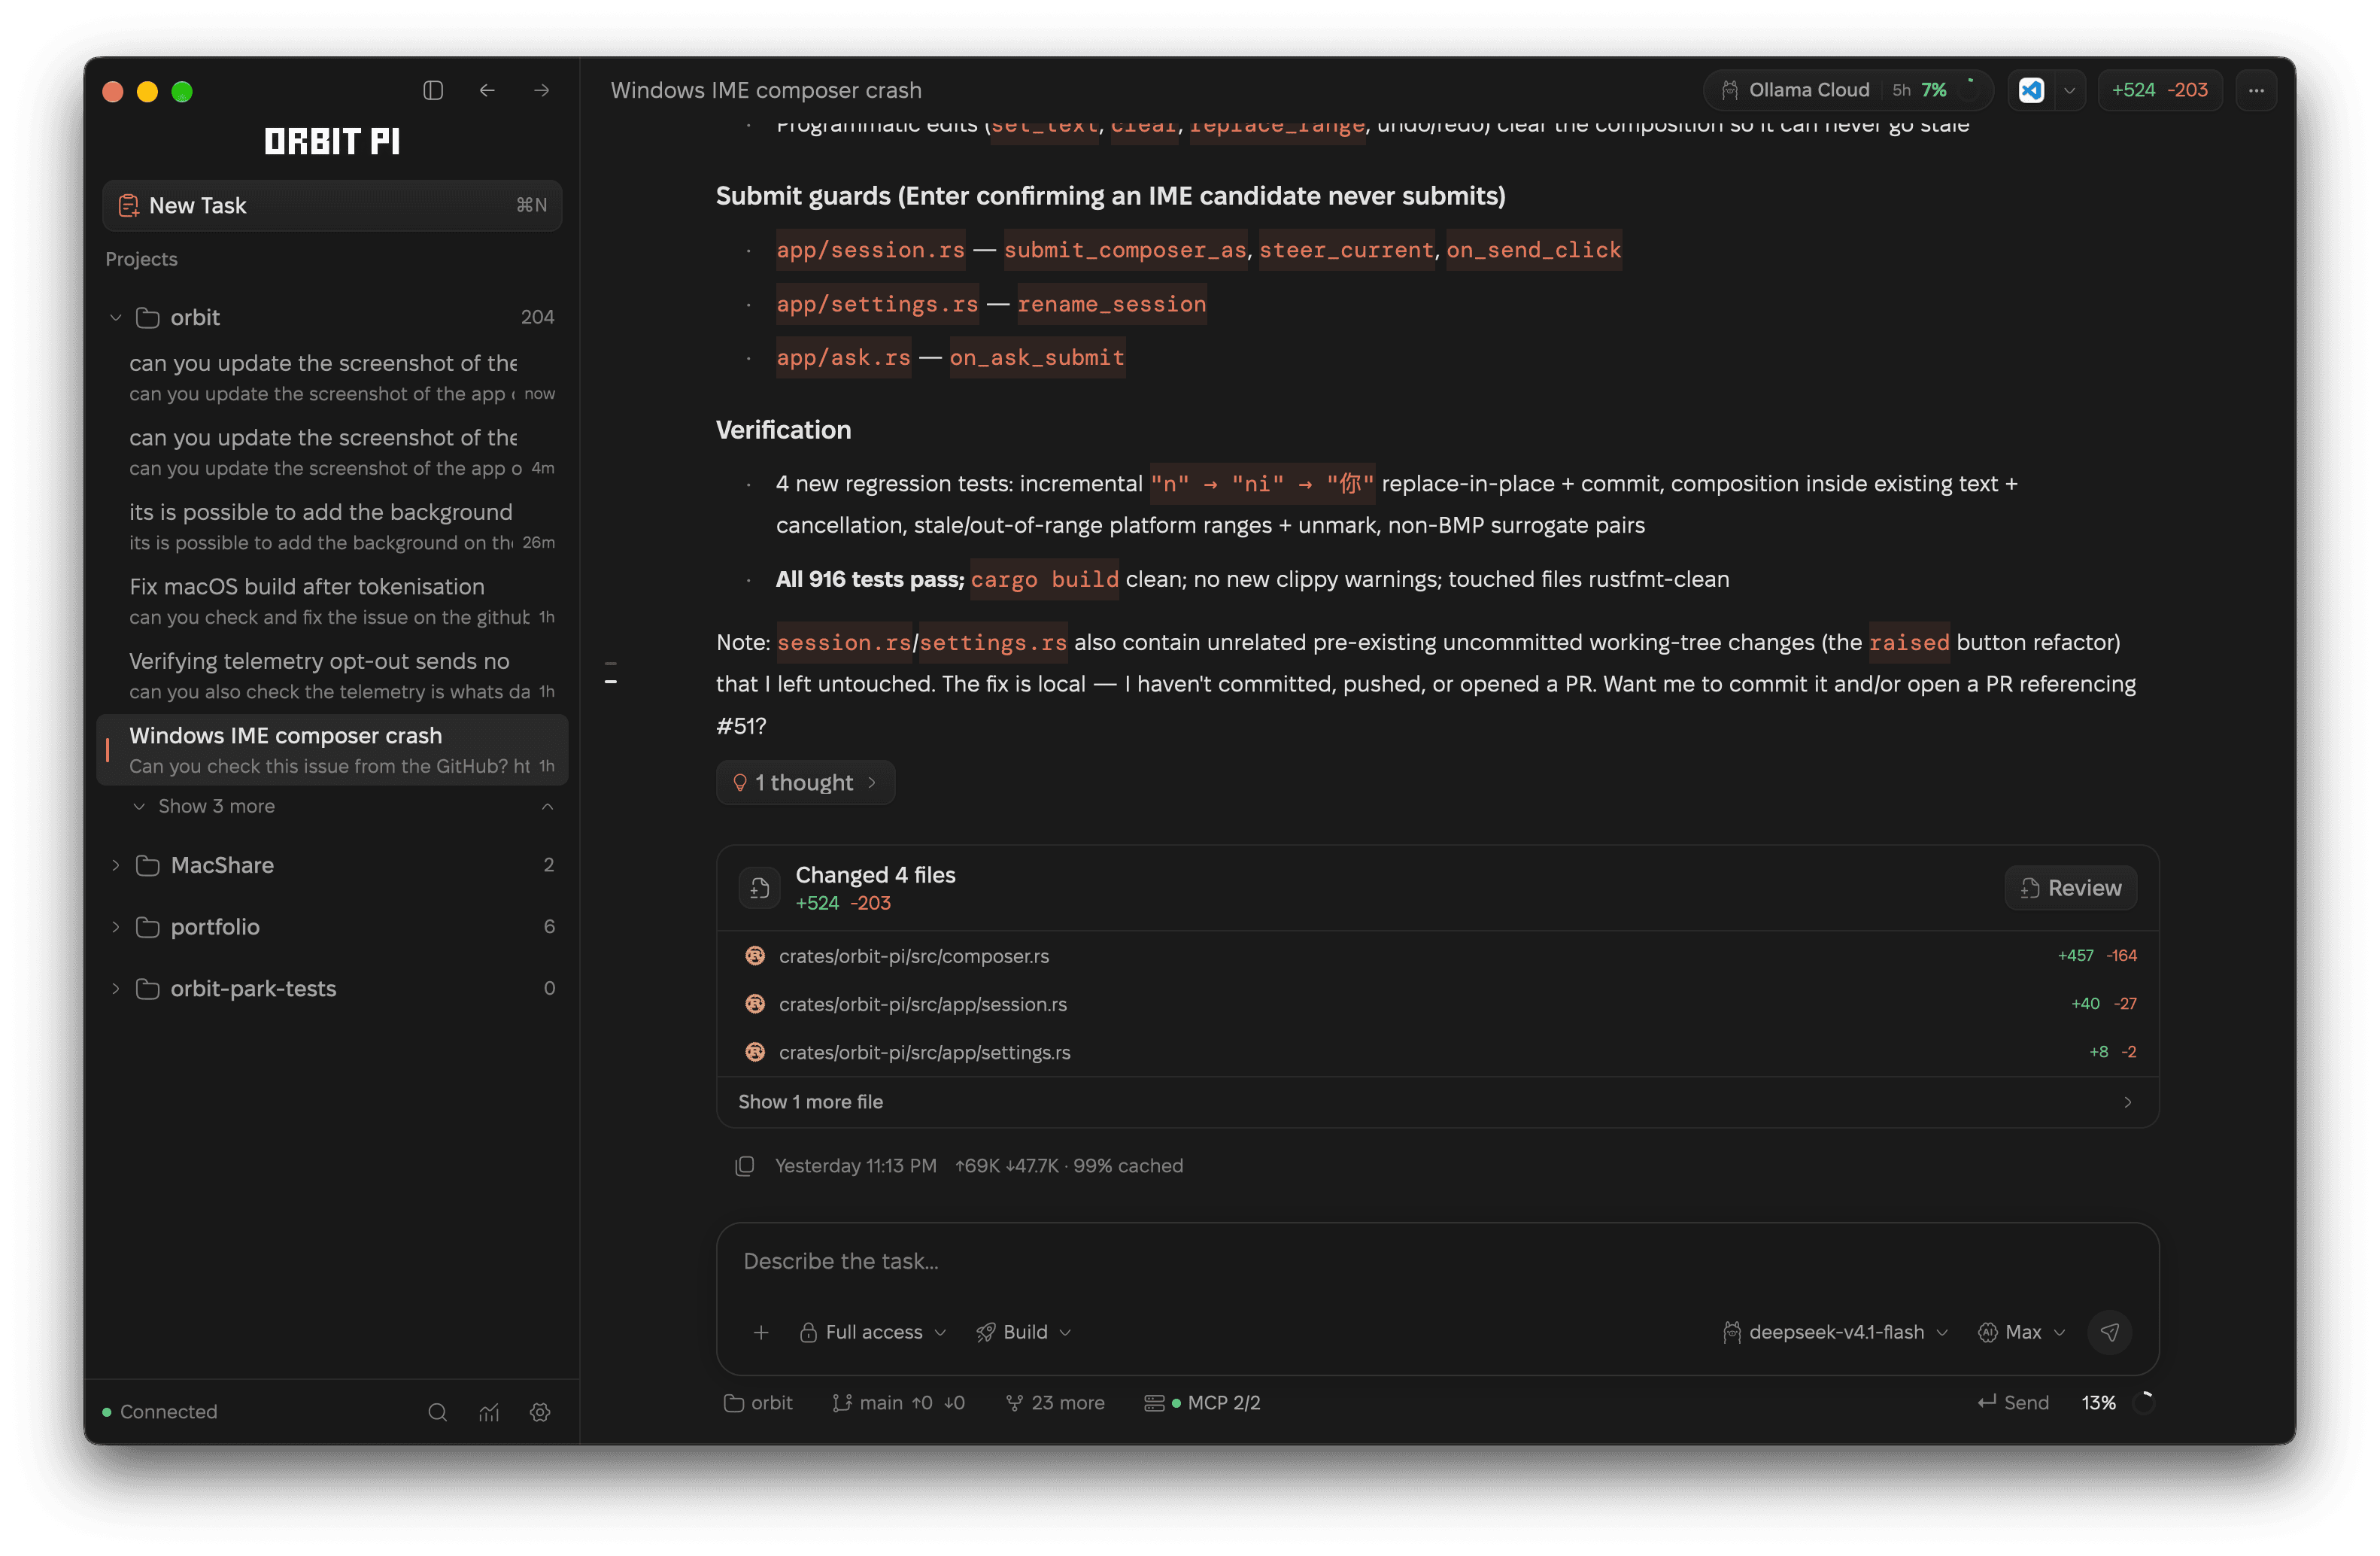Image resolution: width=2380 pixels, height=1556 pixels.
Task: Click the Review button
Action: (2070, 887)
